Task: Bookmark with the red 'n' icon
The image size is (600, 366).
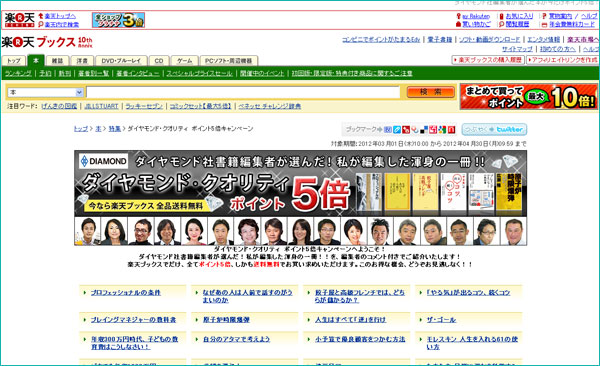Action: 452,130
